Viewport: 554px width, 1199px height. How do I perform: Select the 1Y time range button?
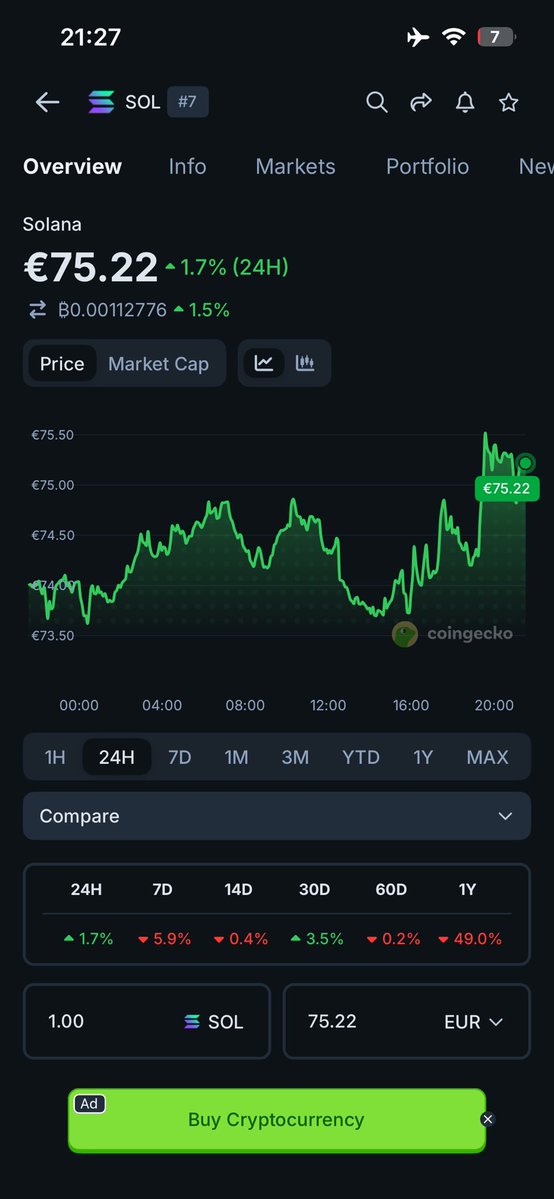(423, 757)
